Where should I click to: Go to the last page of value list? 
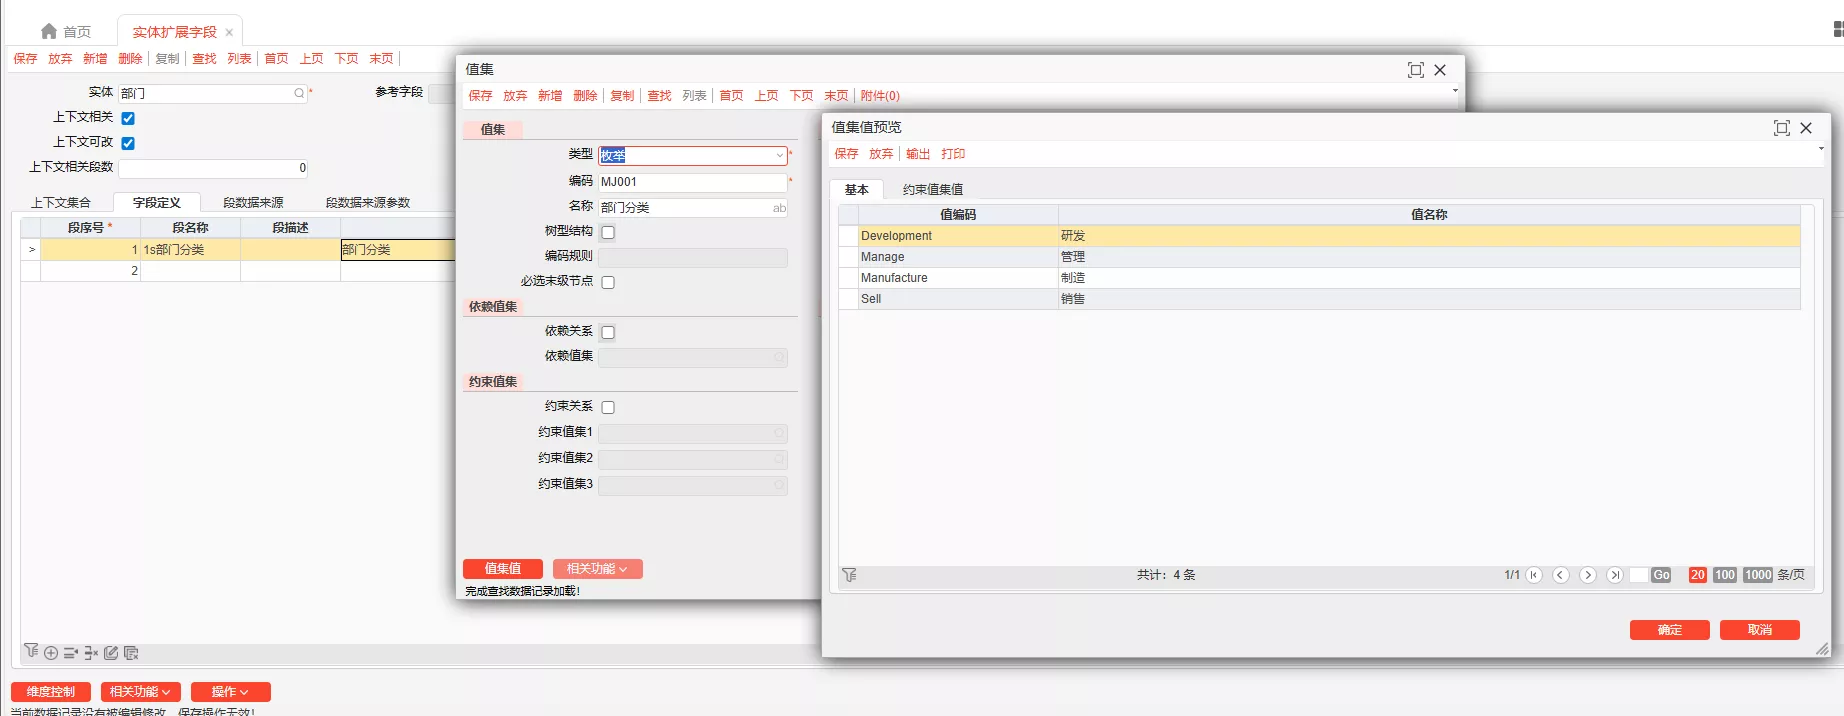coord(1614,575)
